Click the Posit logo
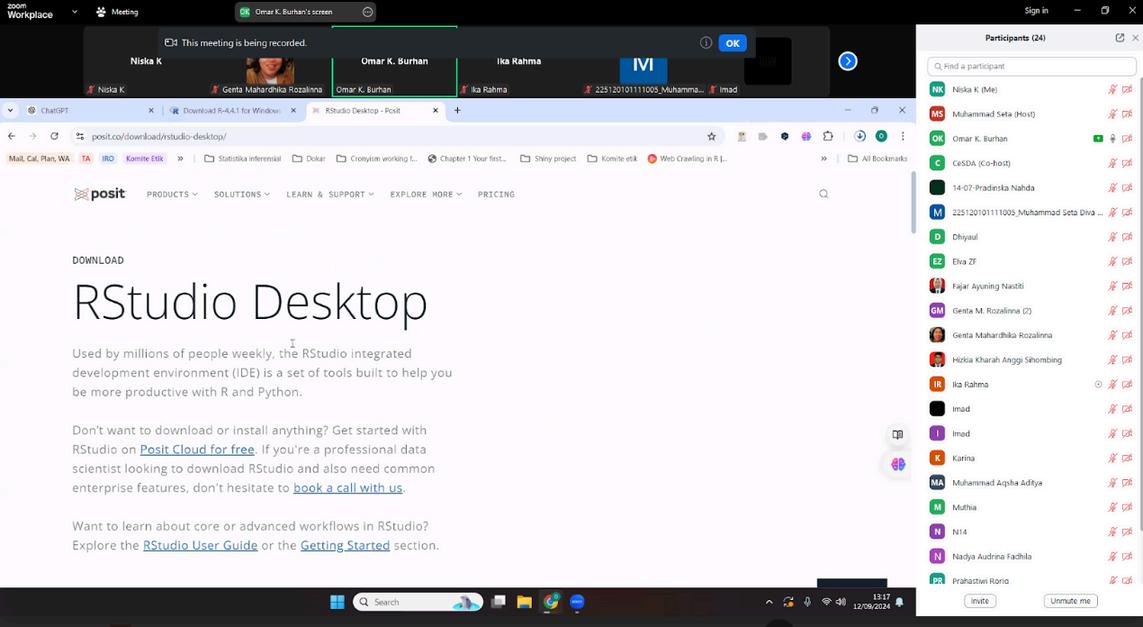The height and width of the screenshot is (627, 1143). pyautogui.click(x=100, y=194)
